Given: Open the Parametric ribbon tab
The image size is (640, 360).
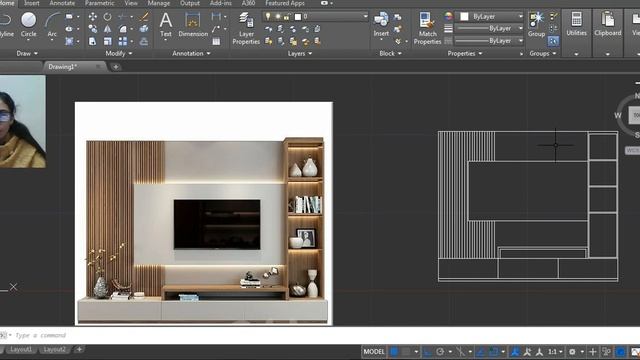Looking at the screenshot, I should point(100,3).
